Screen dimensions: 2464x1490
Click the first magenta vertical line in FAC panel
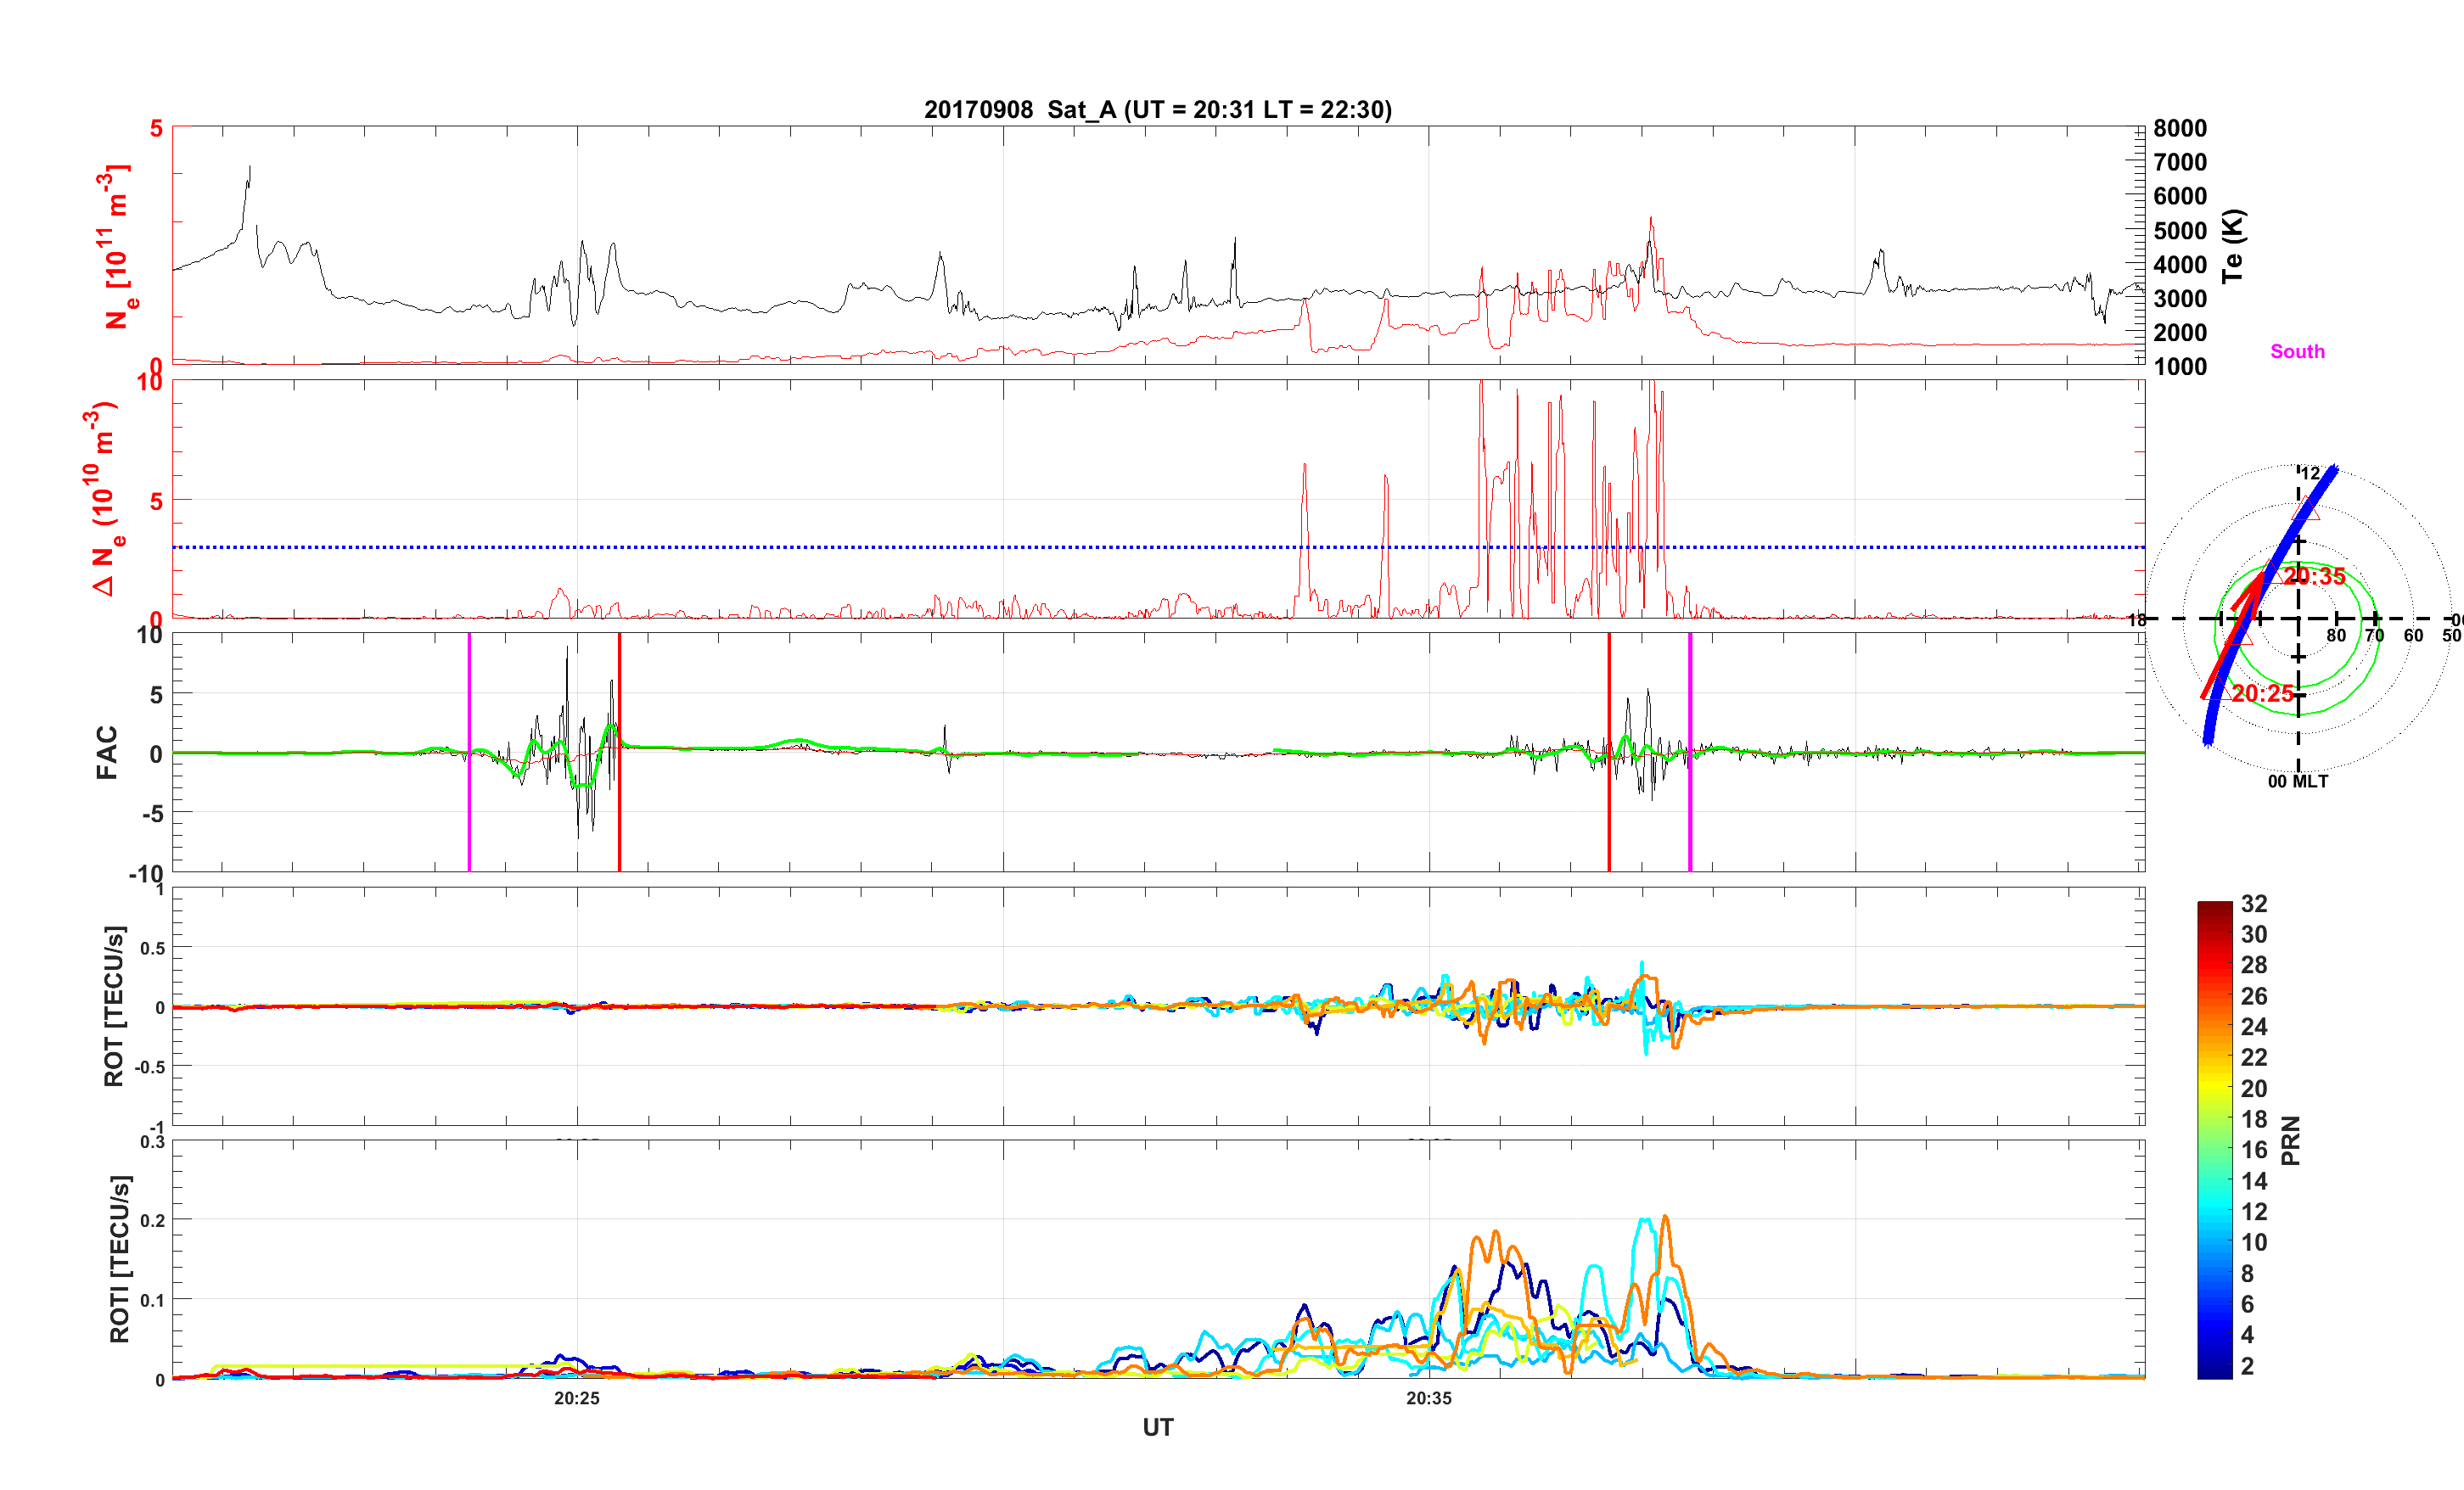click(469, 800)
